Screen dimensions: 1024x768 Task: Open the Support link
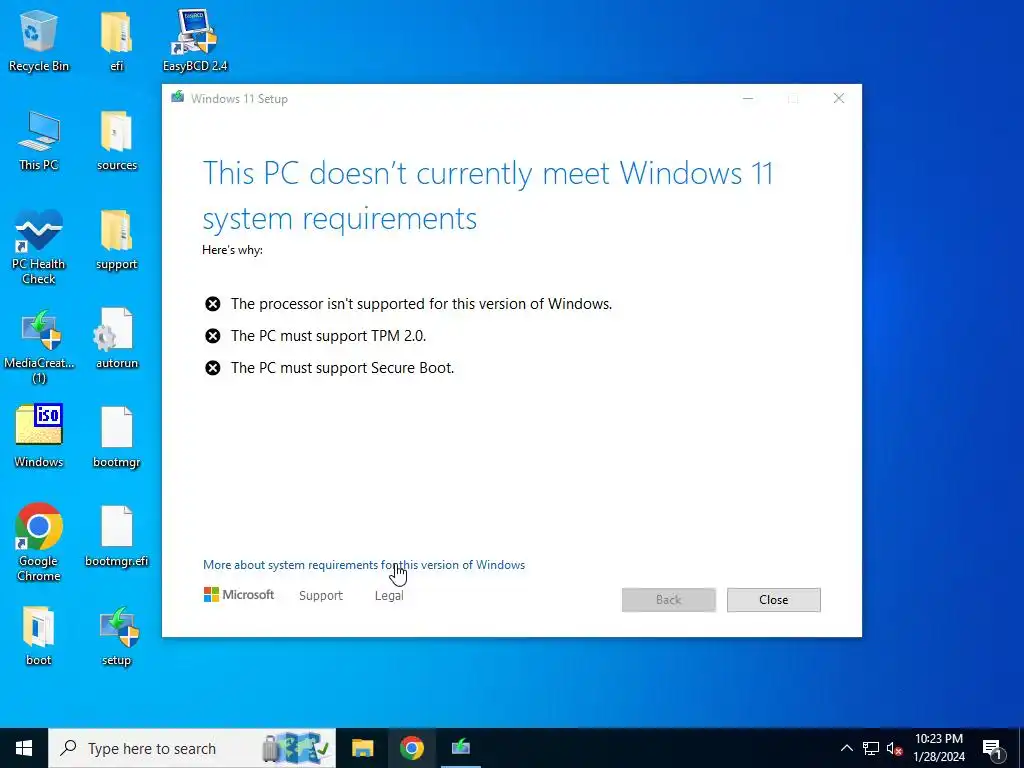tap(321, 596)
